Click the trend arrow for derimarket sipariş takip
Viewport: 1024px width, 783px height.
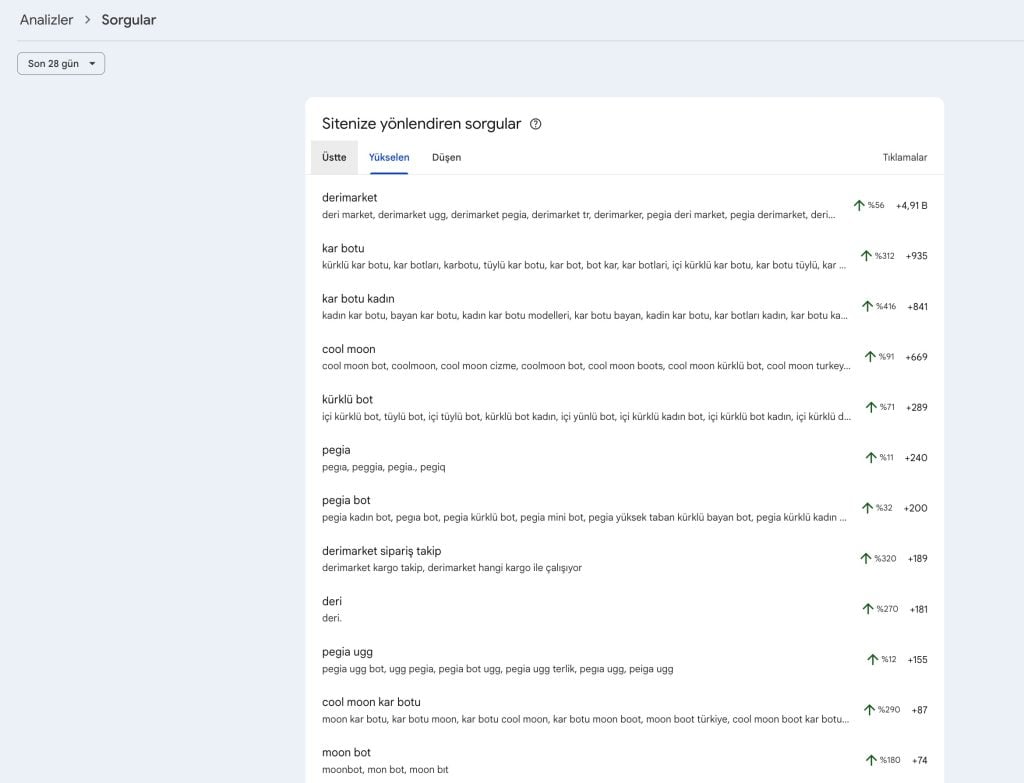(x=865, y=558)
